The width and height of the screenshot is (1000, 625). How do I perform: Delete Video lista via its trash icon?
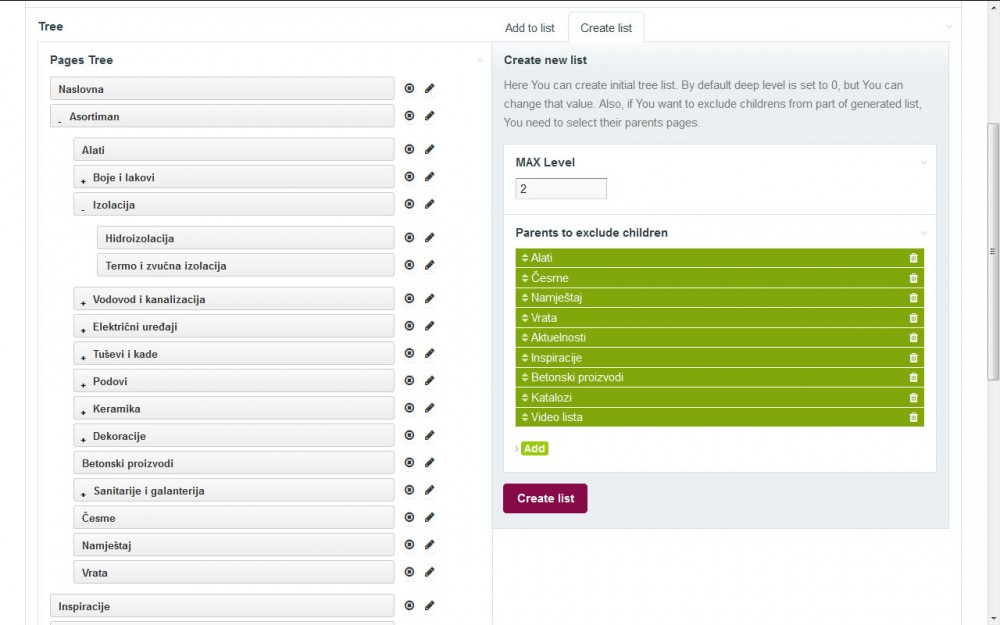912,417
